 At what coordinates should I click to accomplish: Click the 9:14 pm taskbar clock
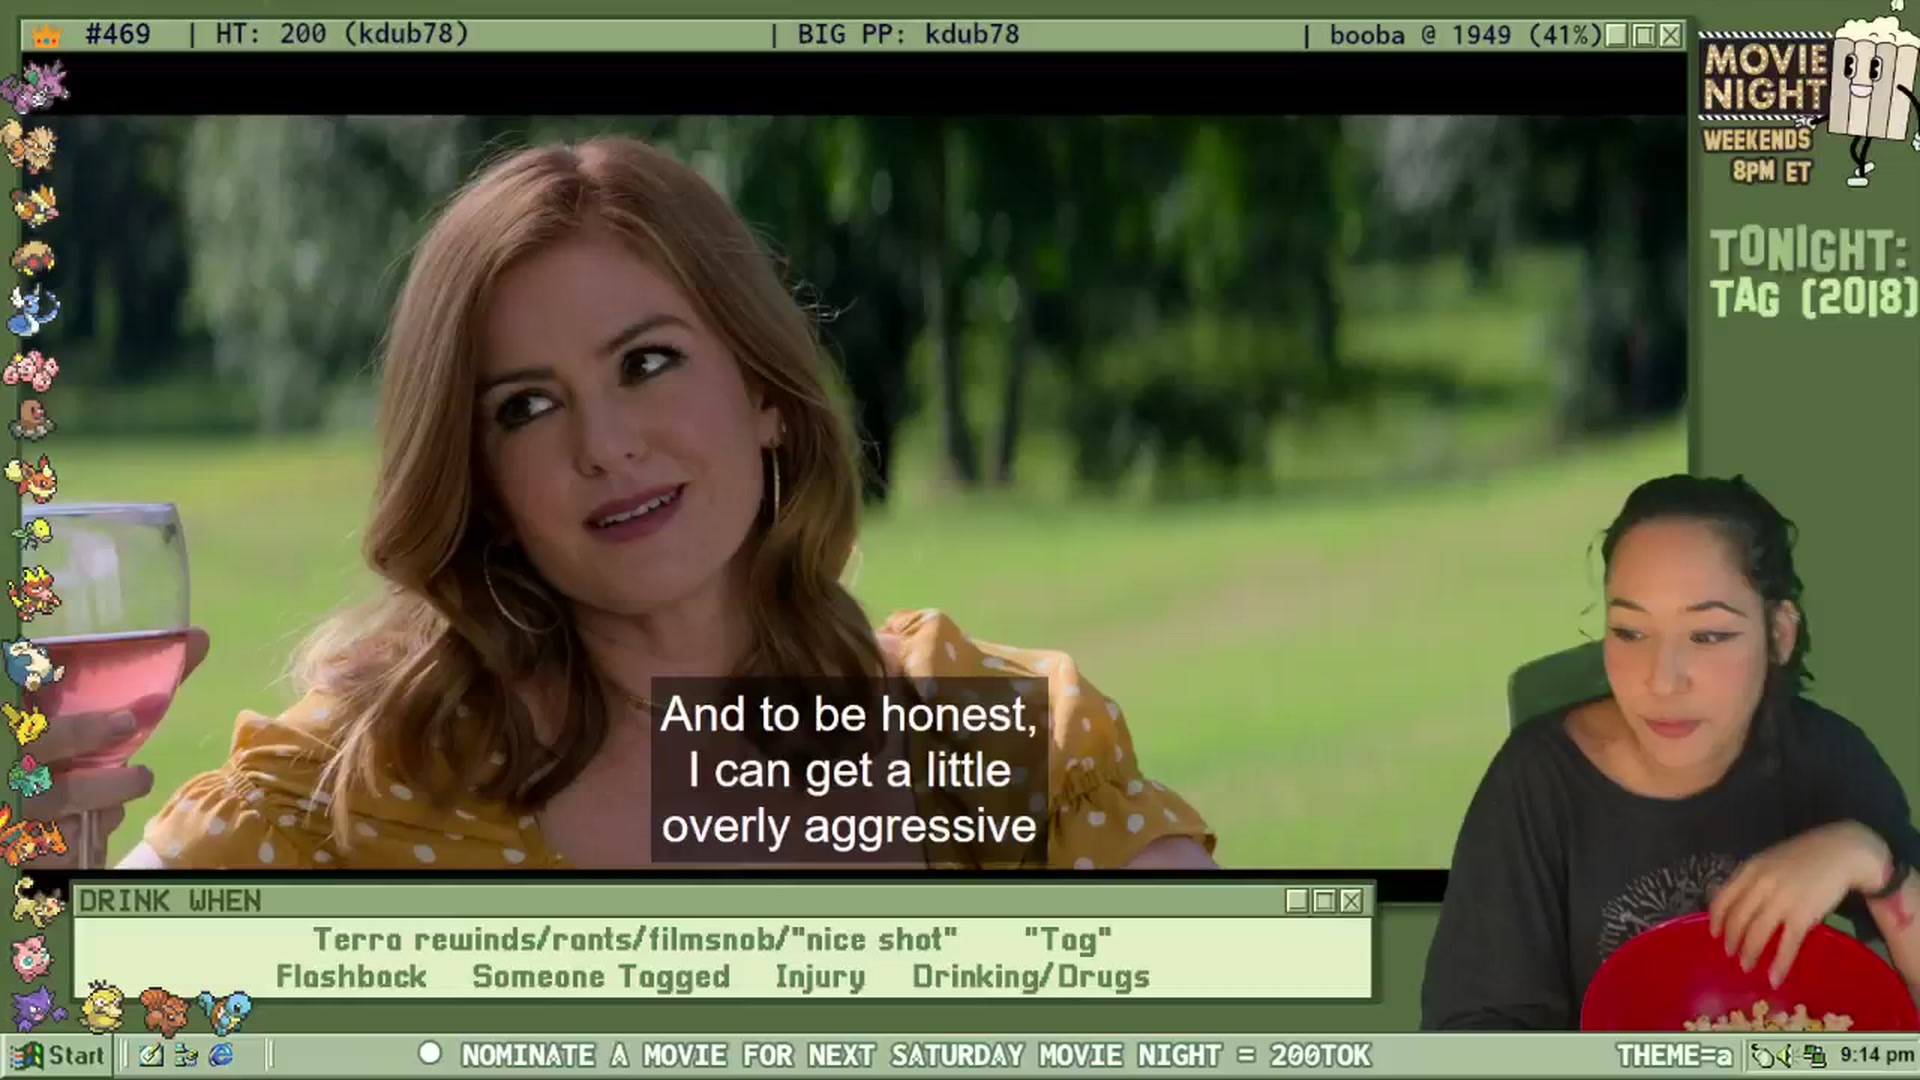(1877, 1055)
